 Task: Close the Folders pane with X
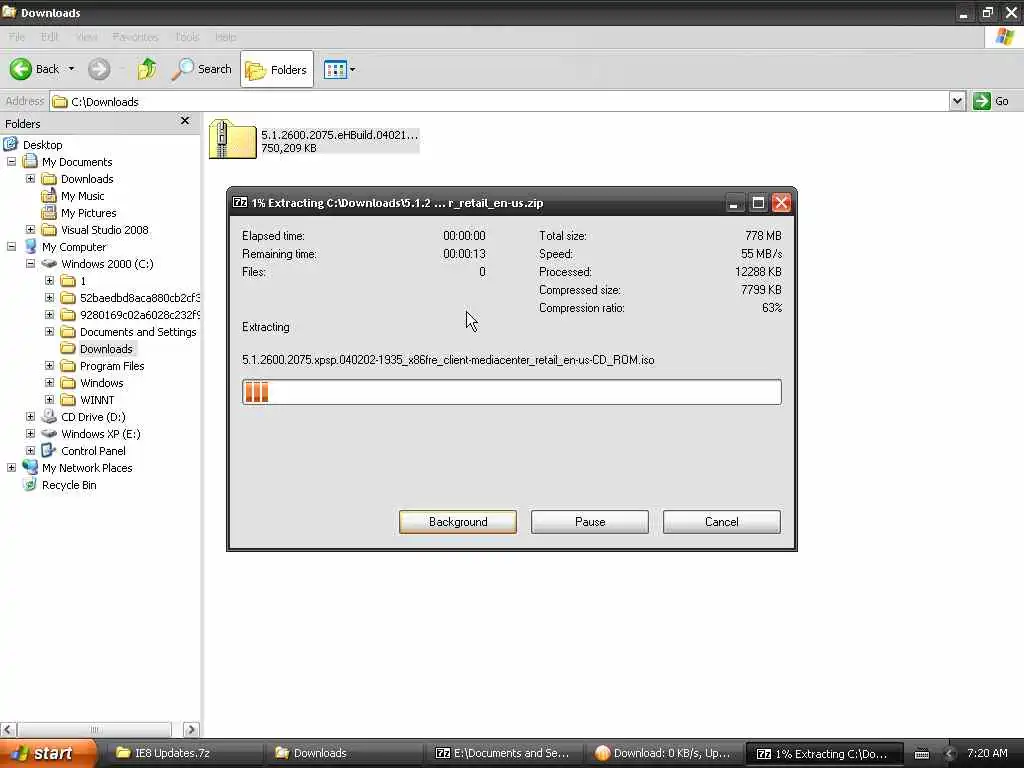click(x=185, y=121)
